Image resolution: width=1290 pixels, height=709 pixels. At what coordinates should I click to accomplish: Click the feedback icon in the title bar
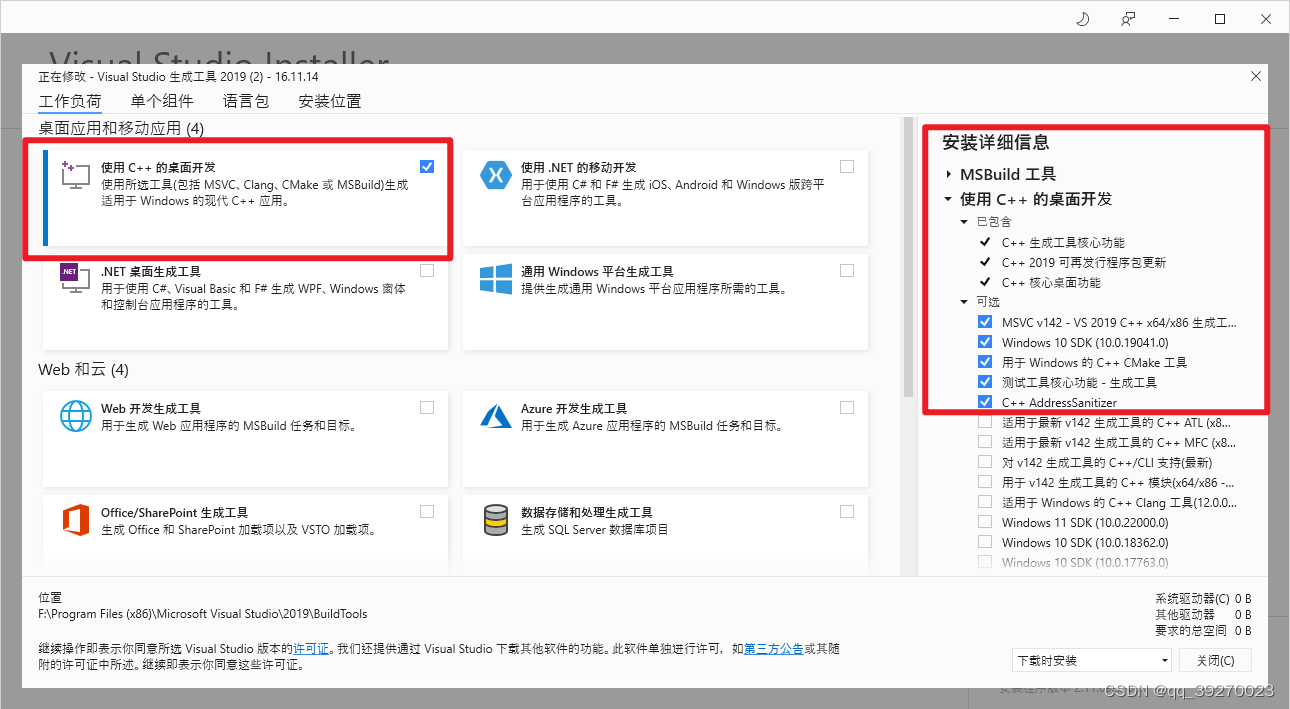pyautogui.click(x=1128, y=19)
